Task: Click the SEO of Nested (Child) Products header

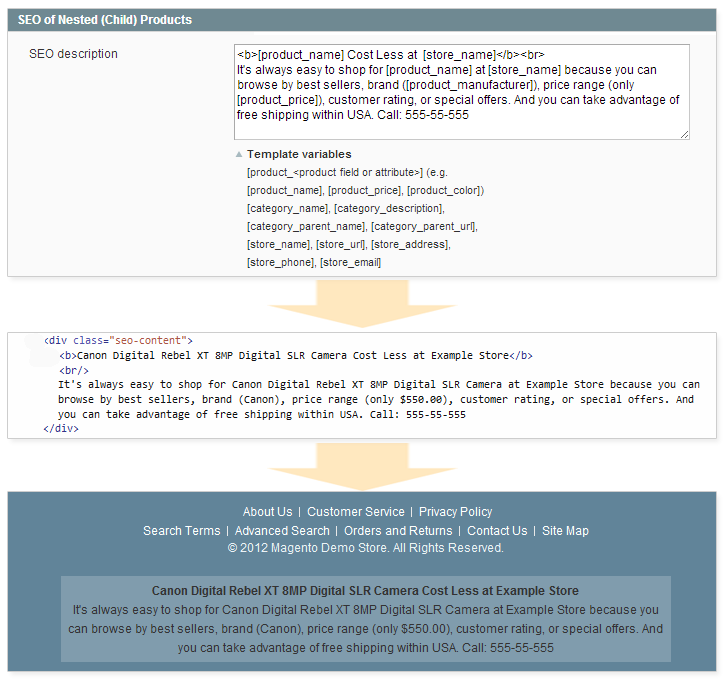Action: pyautogui.click(x=105, y=20)
